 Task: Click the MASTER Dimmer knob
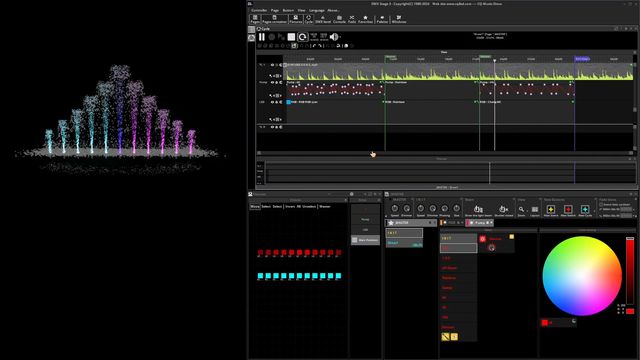407,209
